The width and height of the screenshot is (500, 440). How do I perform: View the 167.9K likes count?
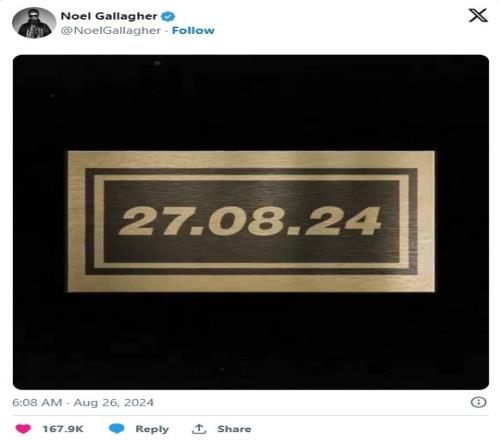tap(63, 429)
